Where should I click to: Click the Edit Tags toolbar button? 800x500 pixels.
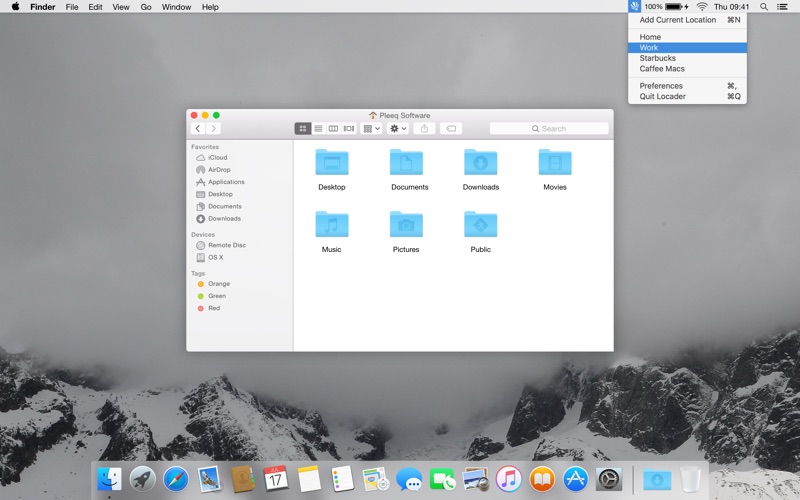click(451, 129)
